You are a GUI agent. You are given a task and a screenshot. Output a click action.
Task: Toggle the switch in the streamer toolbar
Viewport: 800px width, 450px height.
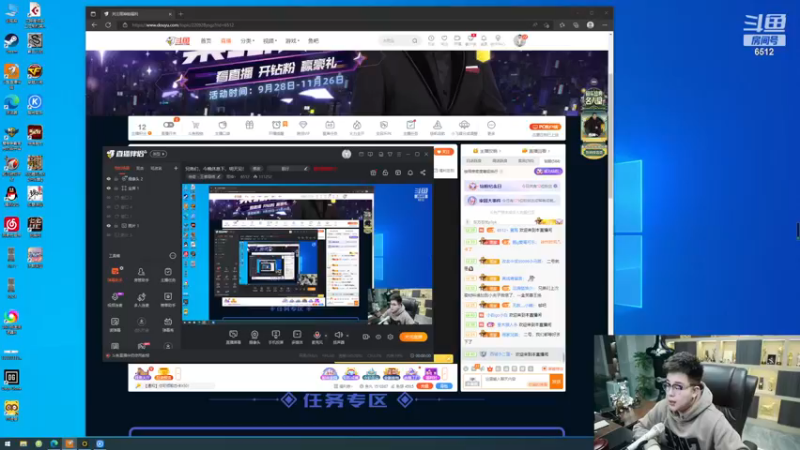click(168, 125)
